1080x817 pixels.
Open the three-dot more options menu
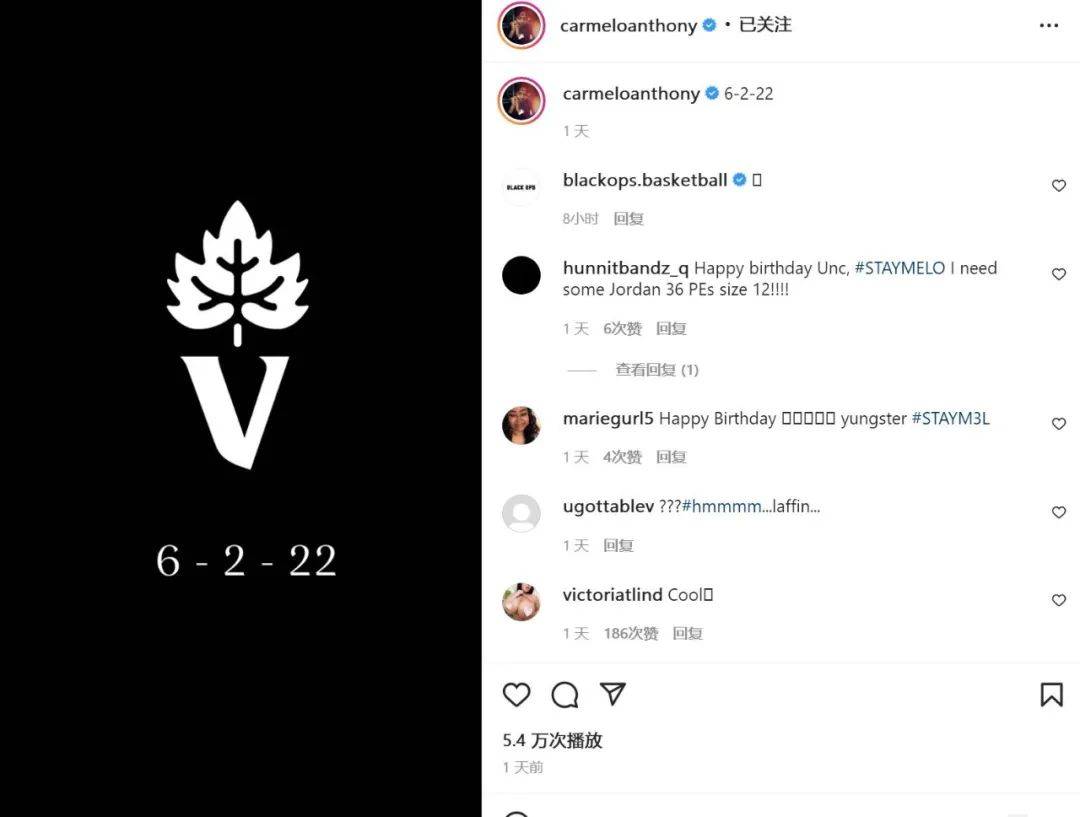1048,25
